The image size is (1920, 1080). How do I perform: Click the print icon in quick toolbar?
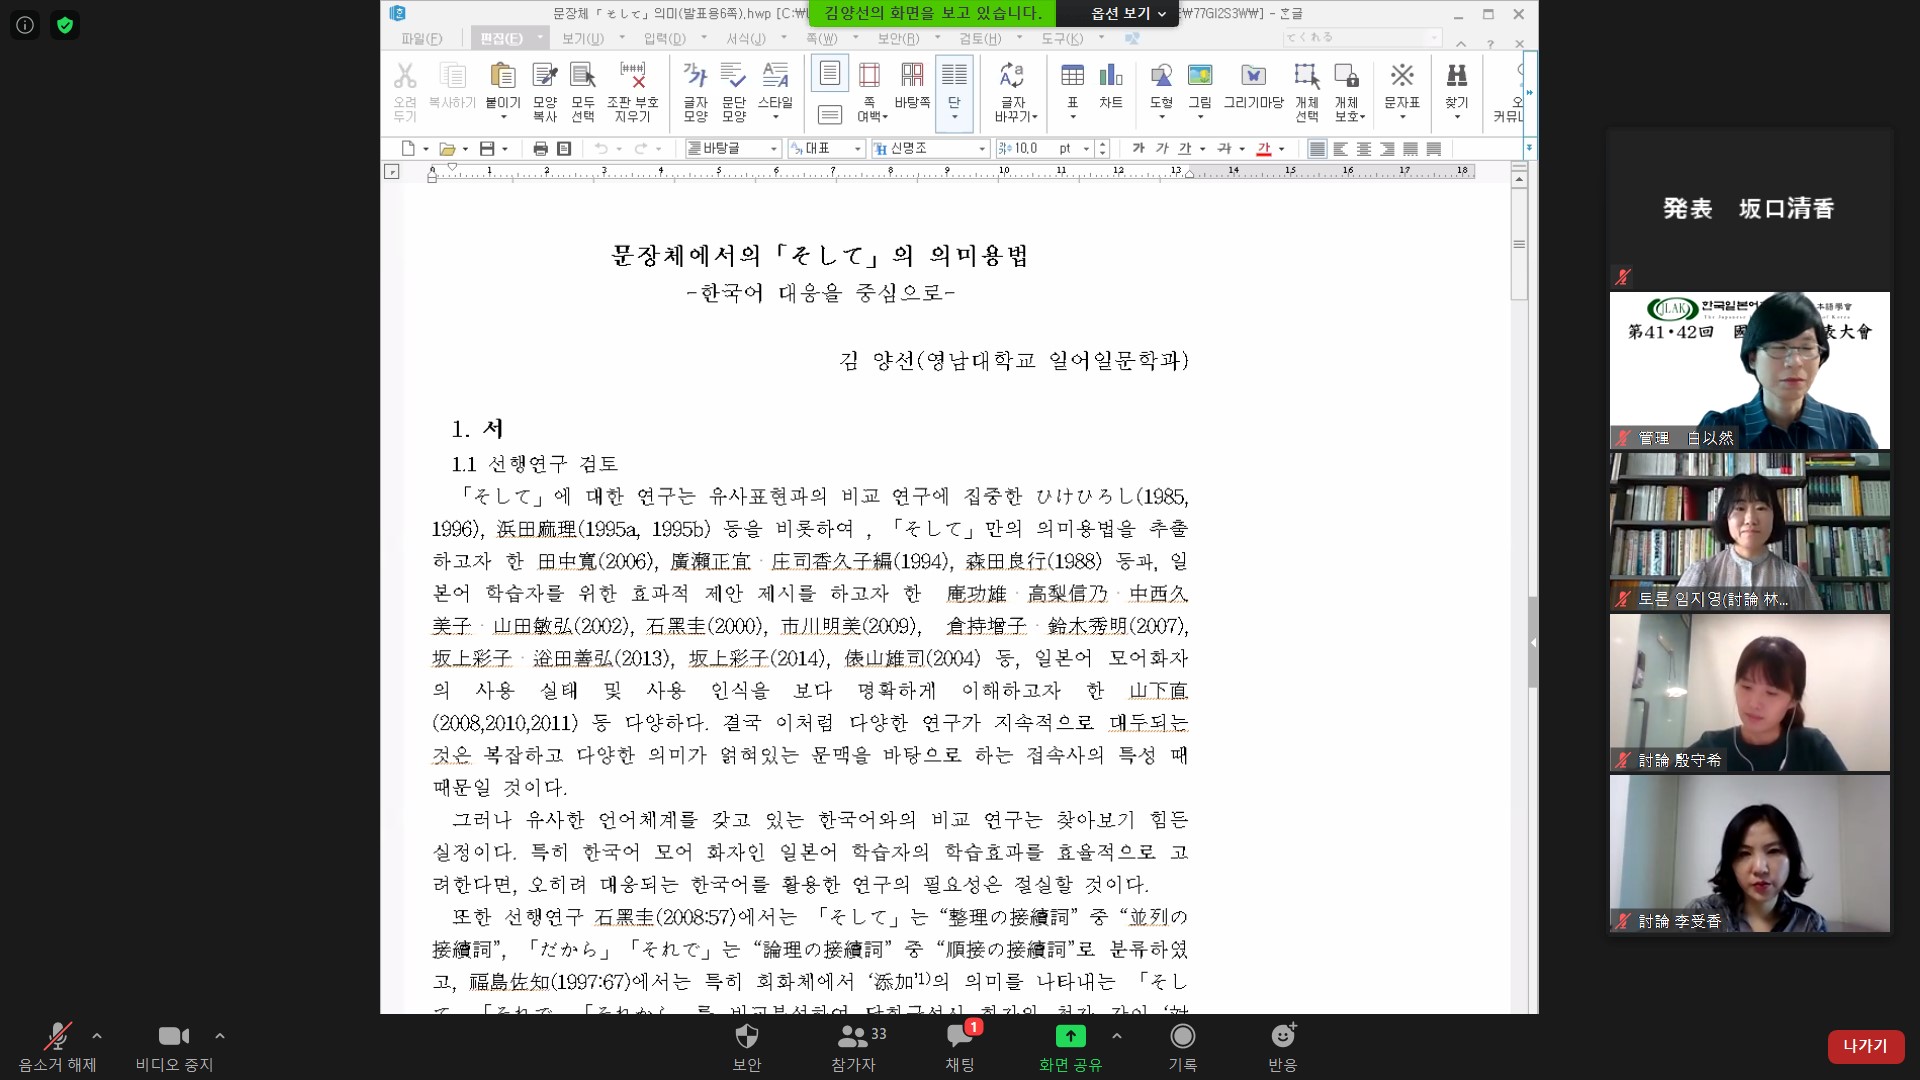click(540, 149)
